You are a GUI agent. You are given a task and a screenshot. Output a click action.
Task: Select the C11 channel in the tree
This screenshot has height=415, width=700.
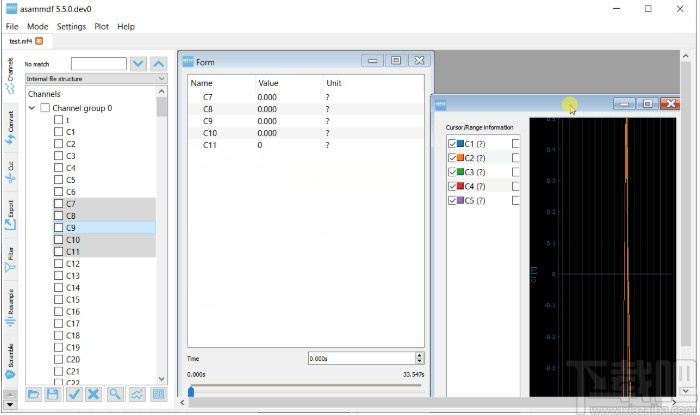point(73,252)
